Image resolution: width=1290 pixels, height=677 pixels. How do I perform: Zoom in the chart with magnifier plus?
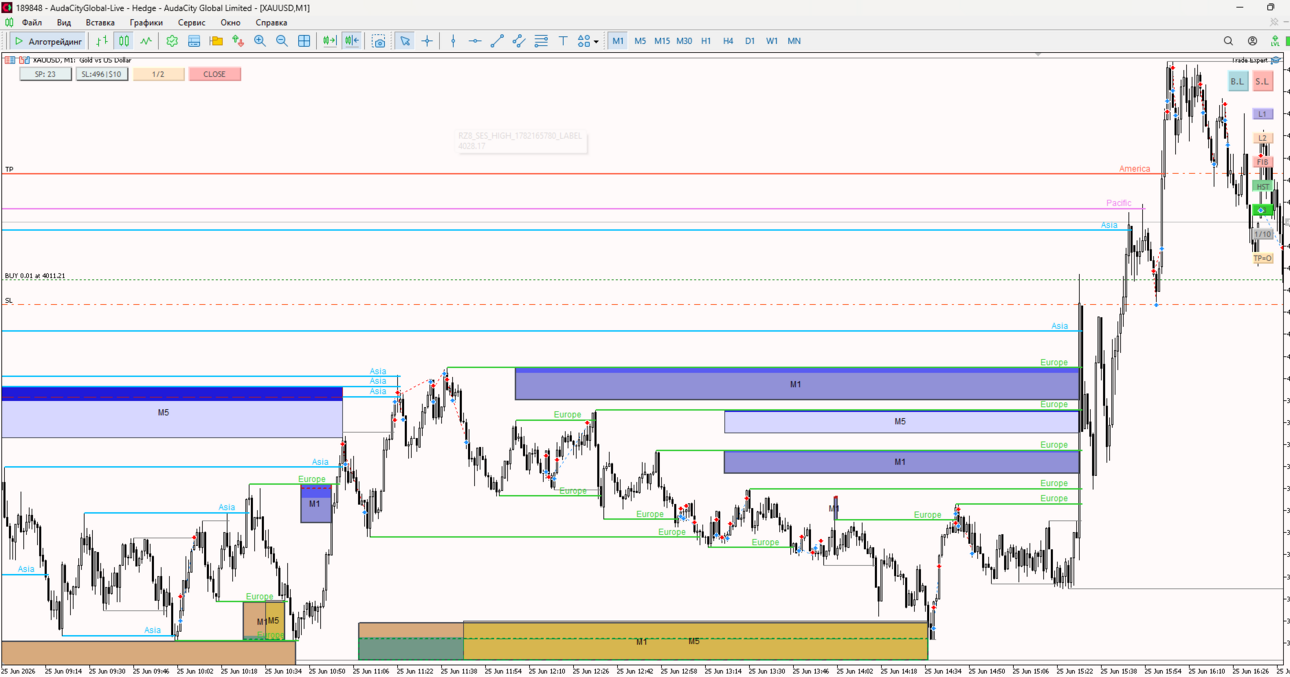pyautogui.click(x=260, y=41)
